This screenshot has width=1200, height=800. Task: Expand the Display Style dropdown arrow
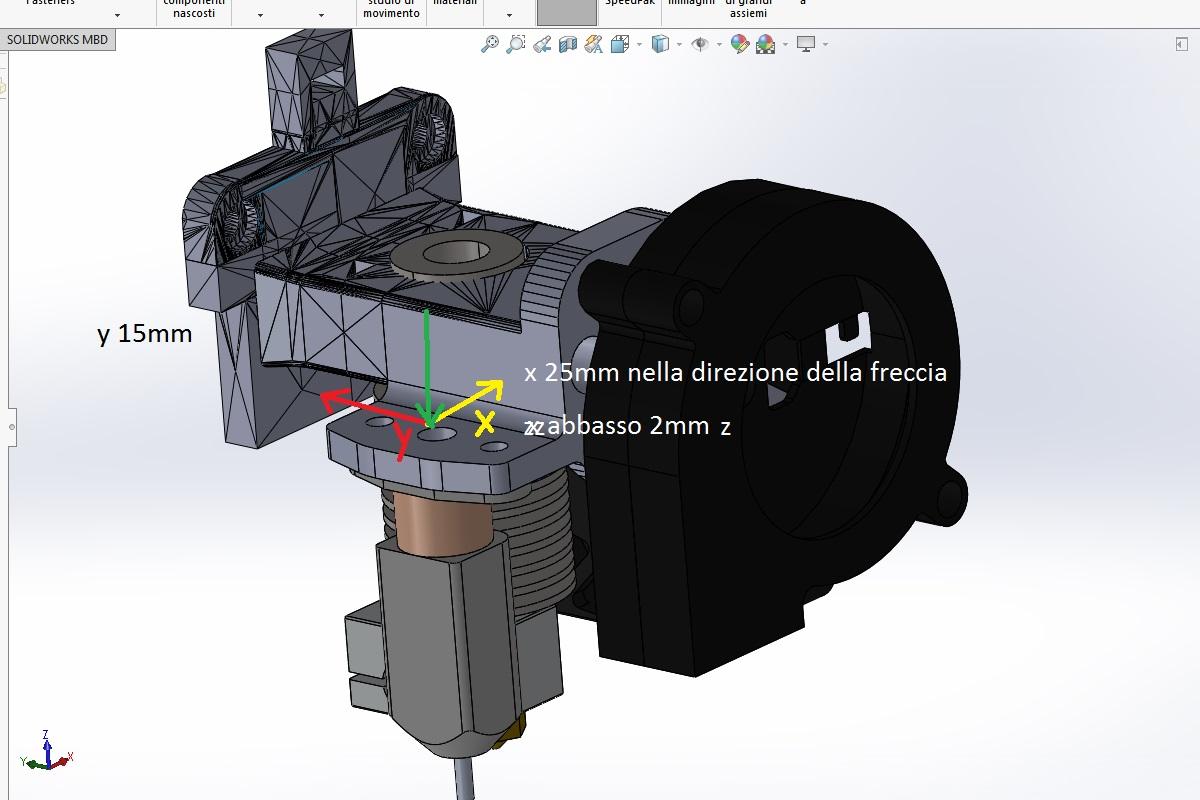(x=679, y=45)
